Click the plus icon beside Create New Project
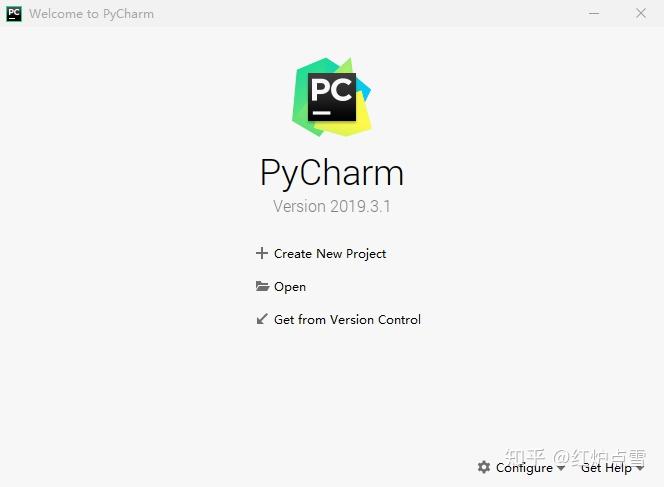664x487 pixels. point(262,253)
